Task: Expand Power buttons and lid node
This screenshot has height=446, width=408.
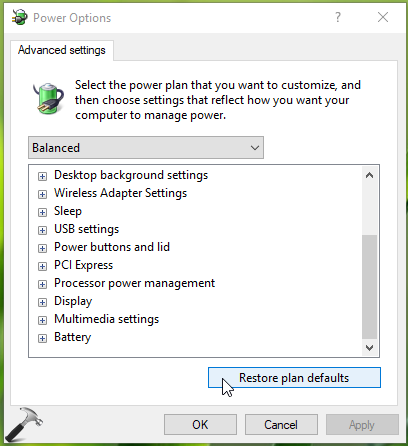Action: [x=42, y=248]
